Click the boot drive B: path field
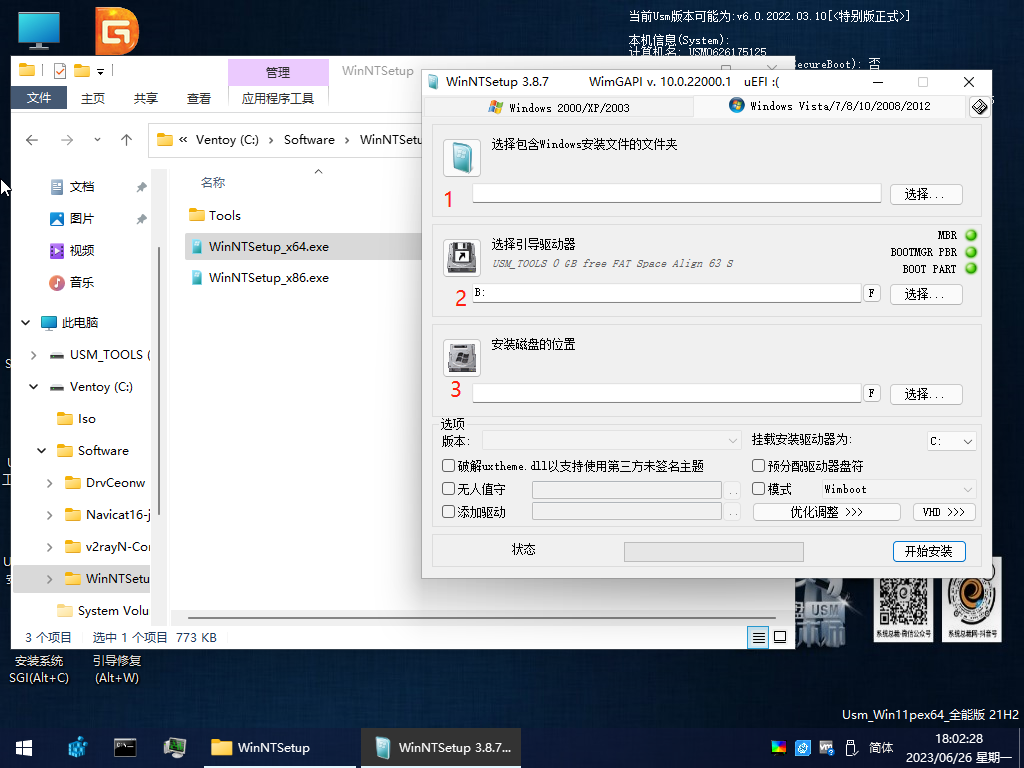 pos(667,293)
